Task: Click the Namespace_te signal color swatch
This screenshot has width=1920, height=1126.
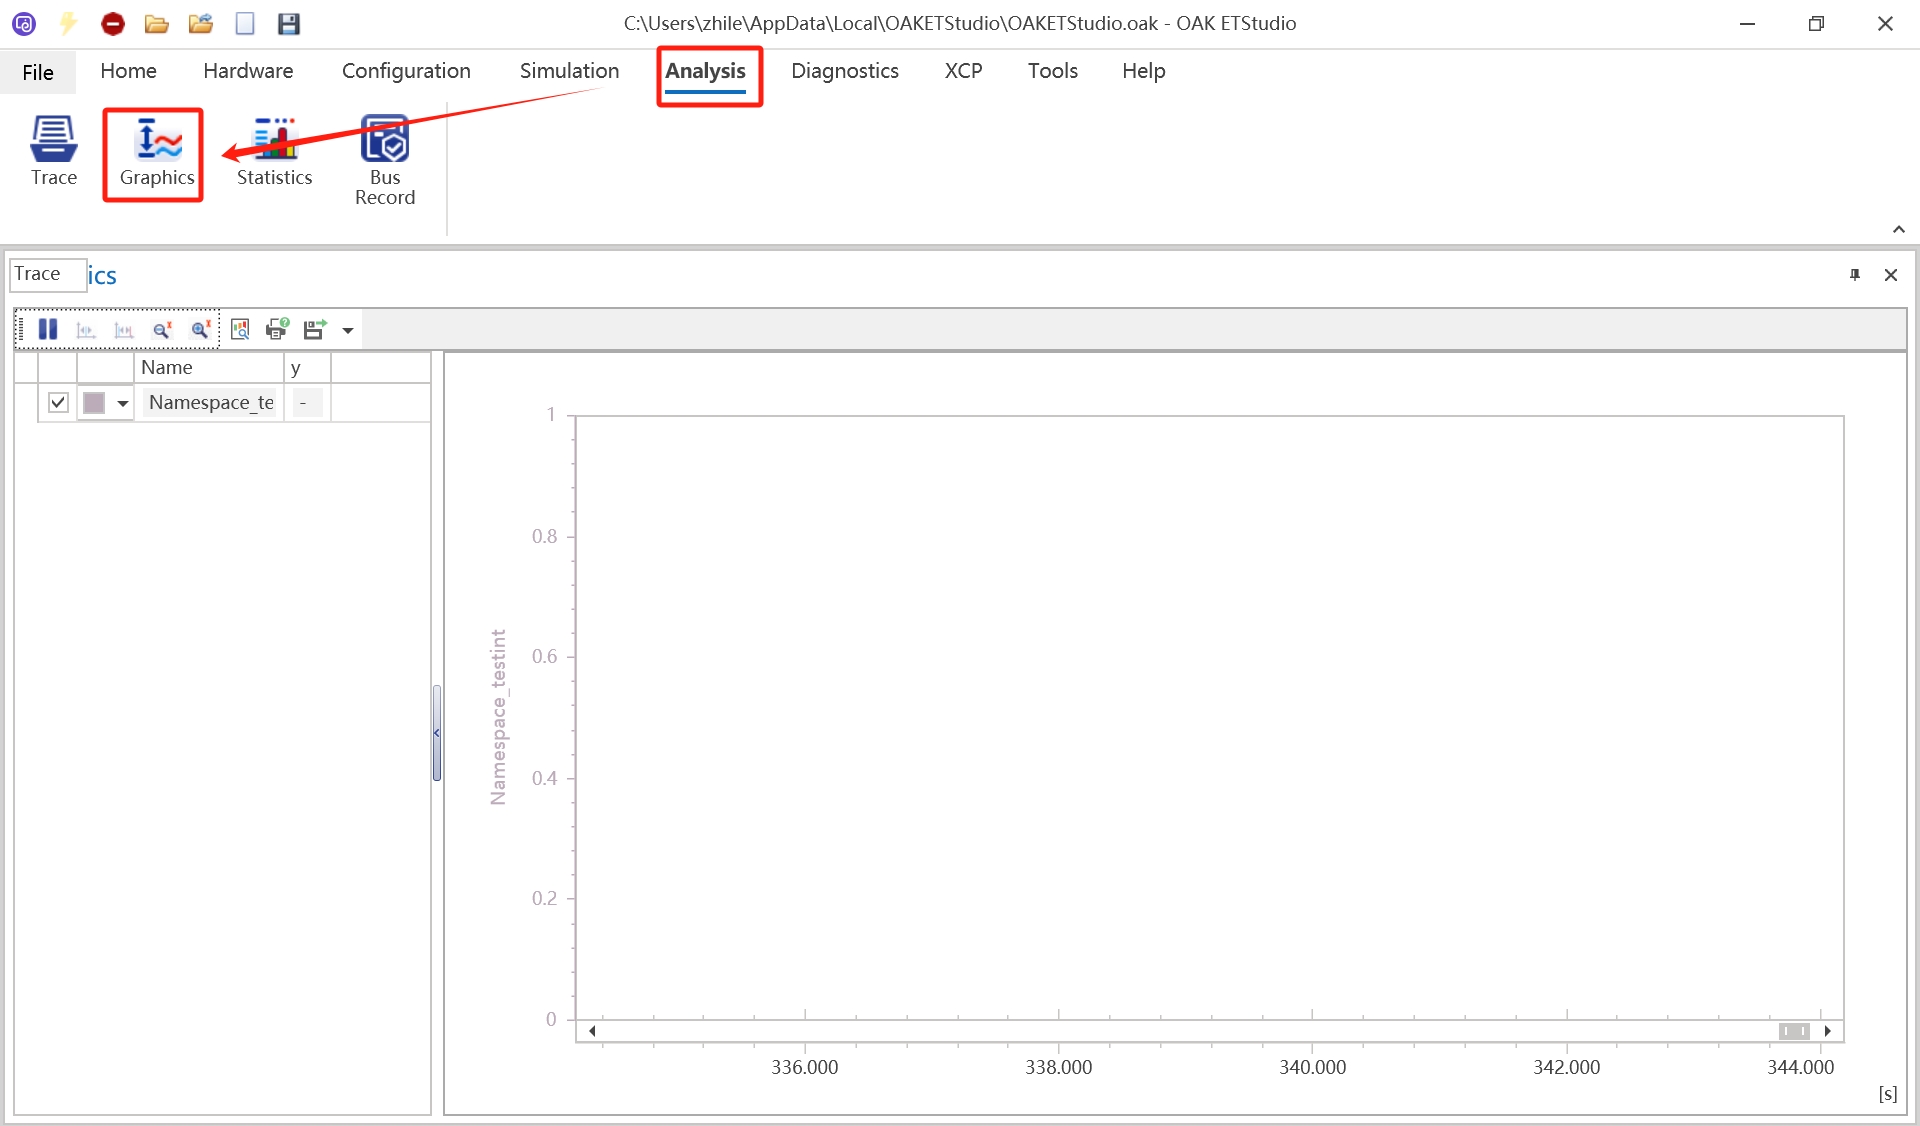Action: 94,403
